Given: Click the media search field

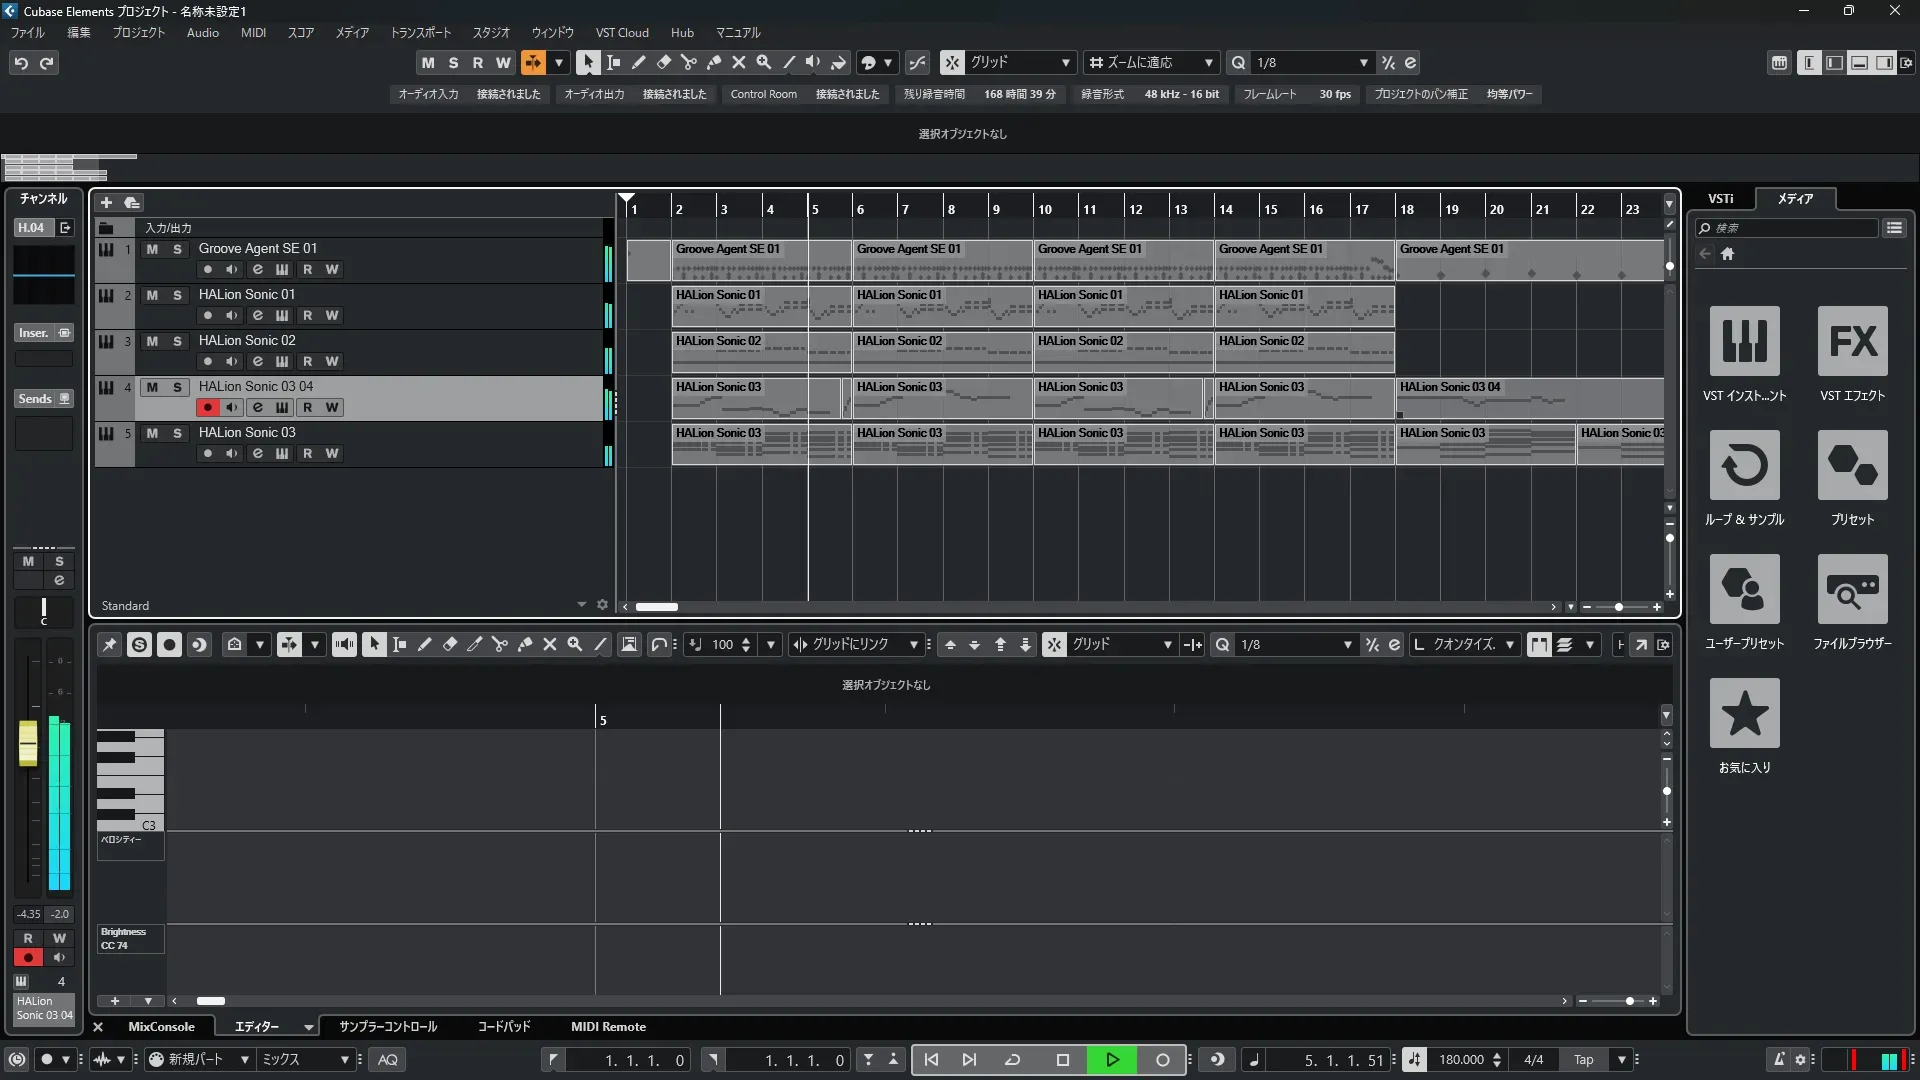Looking at the screenshot, I should coord(1790,228).
